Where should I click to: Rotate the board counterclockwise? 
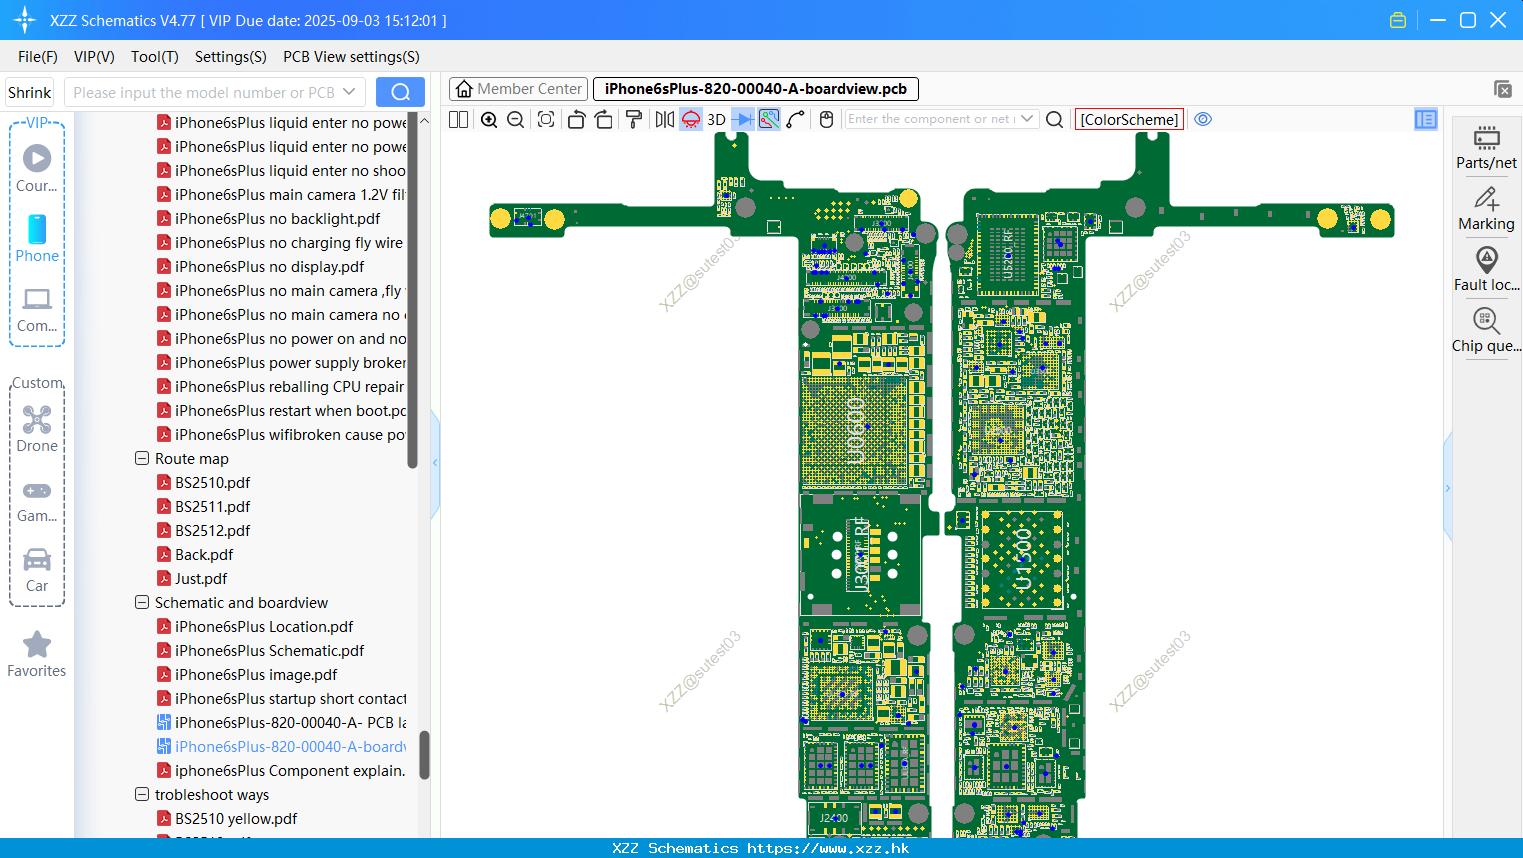(x=576, y=119)
